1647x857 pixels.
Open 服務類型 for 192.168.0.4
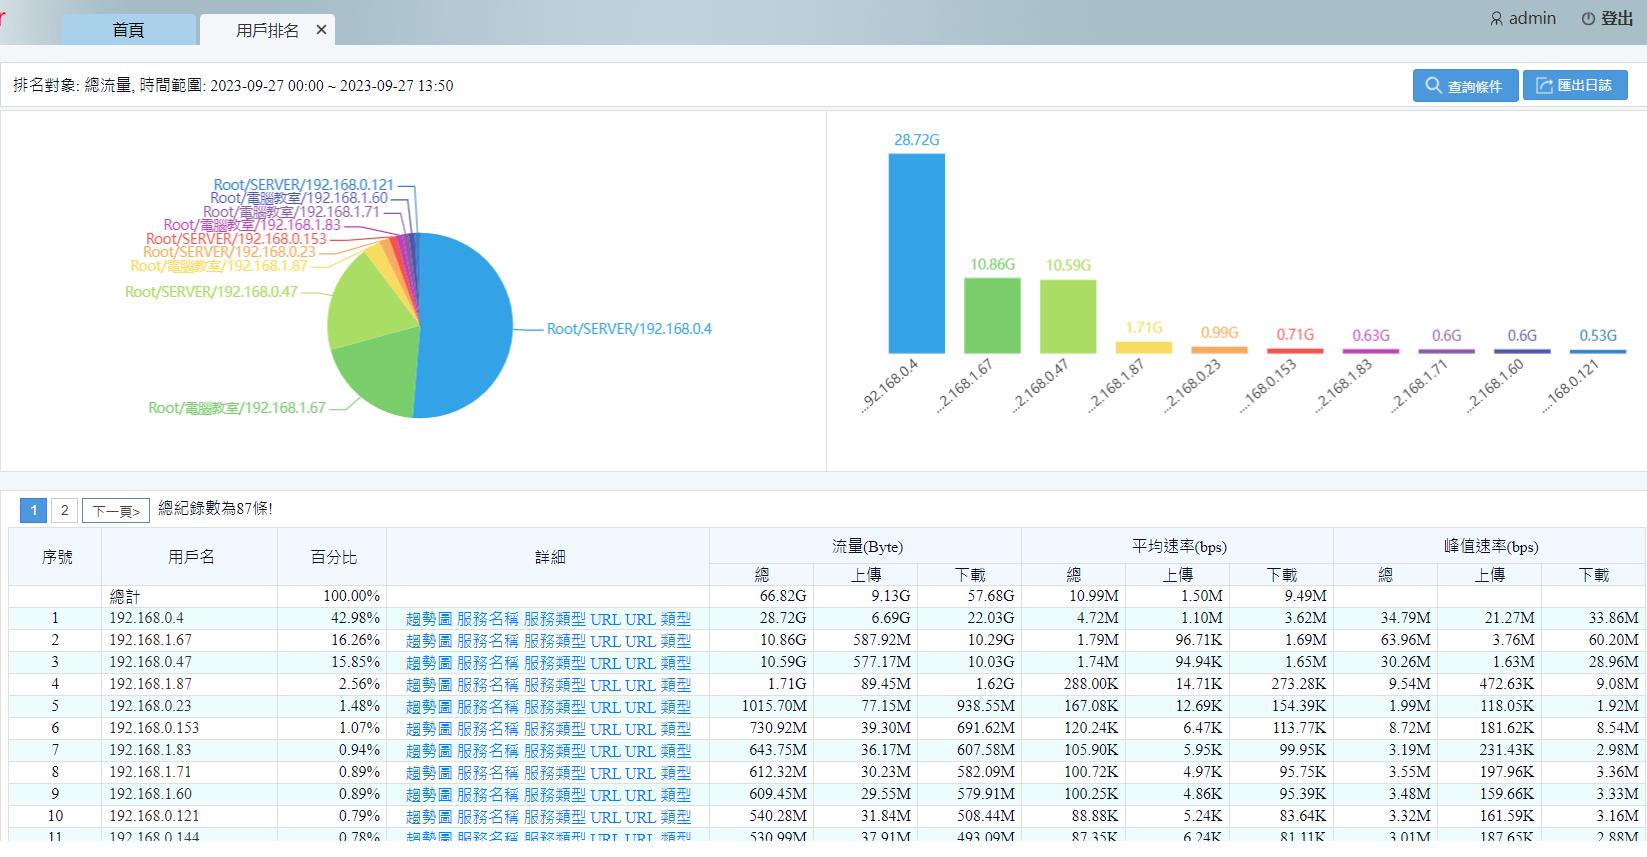[x=555, y=619]
